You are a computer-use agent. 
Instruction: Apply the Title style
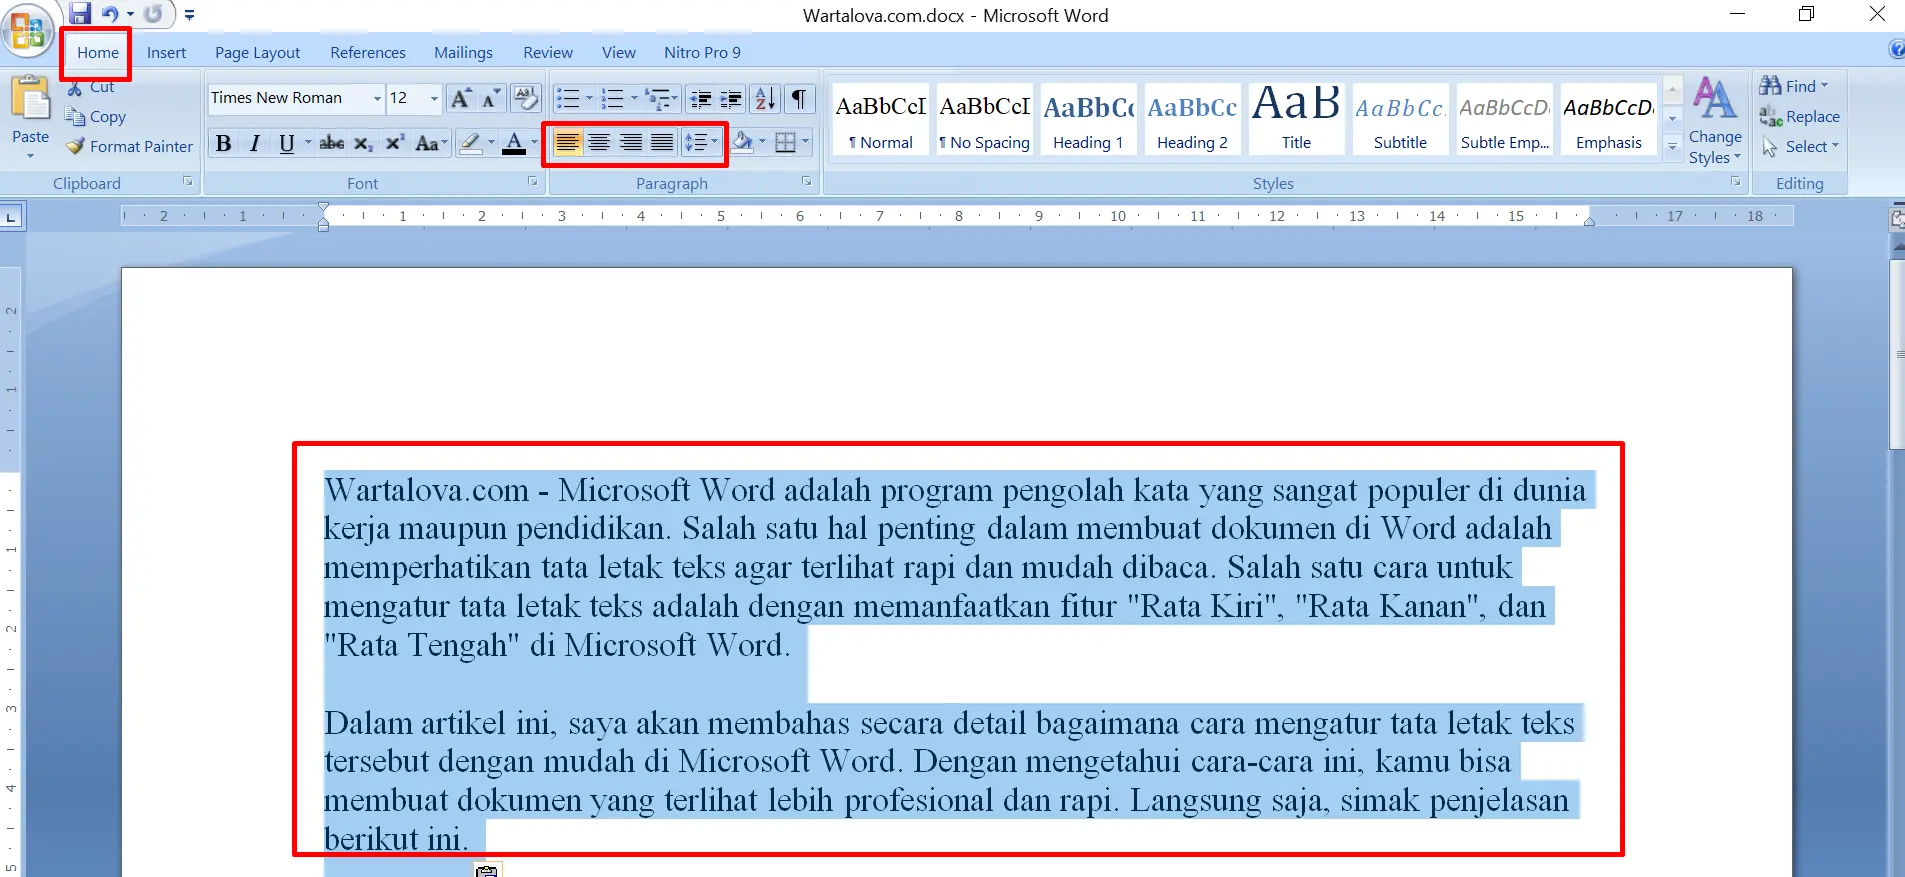pos(1297,119)
